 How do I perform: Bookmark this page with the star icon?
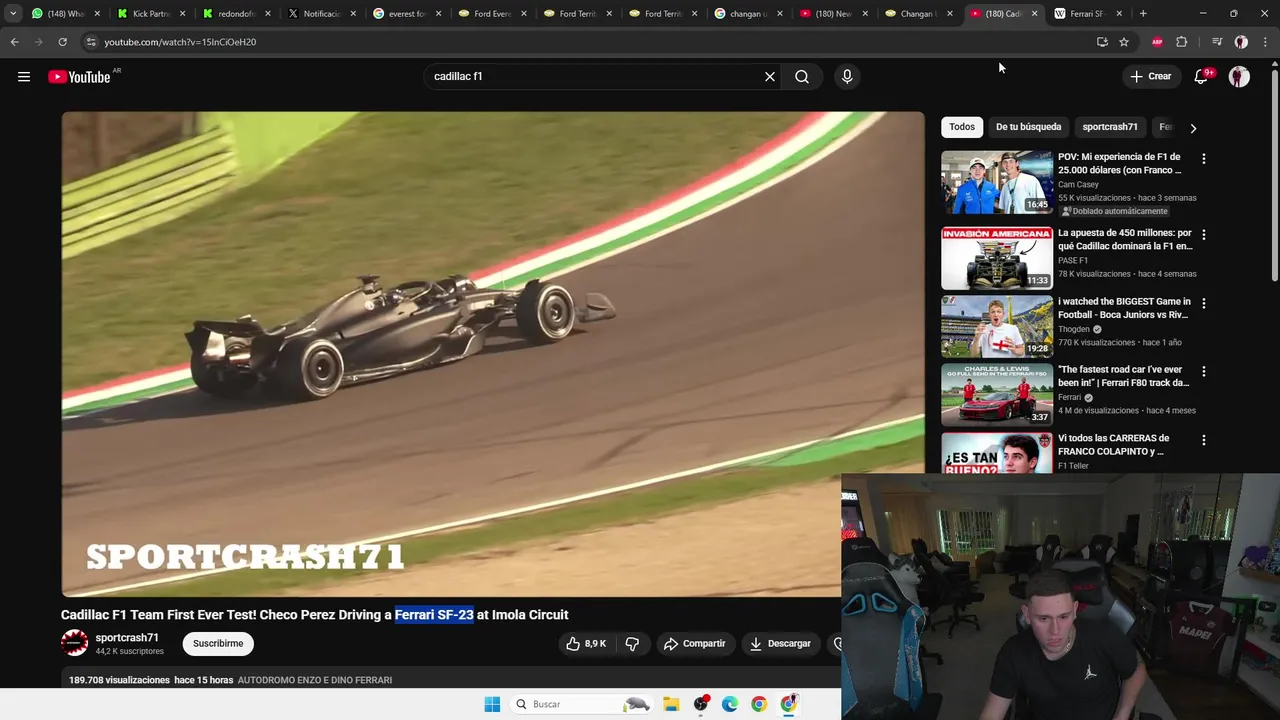(1124, 42)
